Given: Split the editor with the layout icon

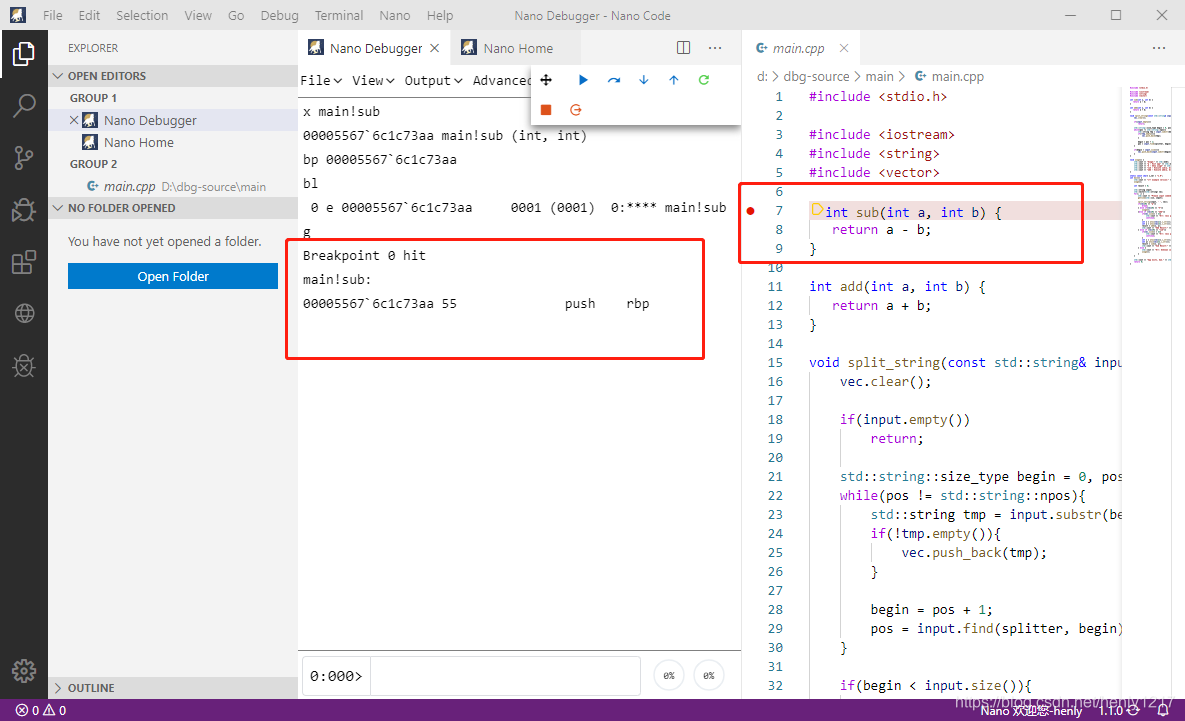Looking at the screenshot, I should [x=683, y=48].
